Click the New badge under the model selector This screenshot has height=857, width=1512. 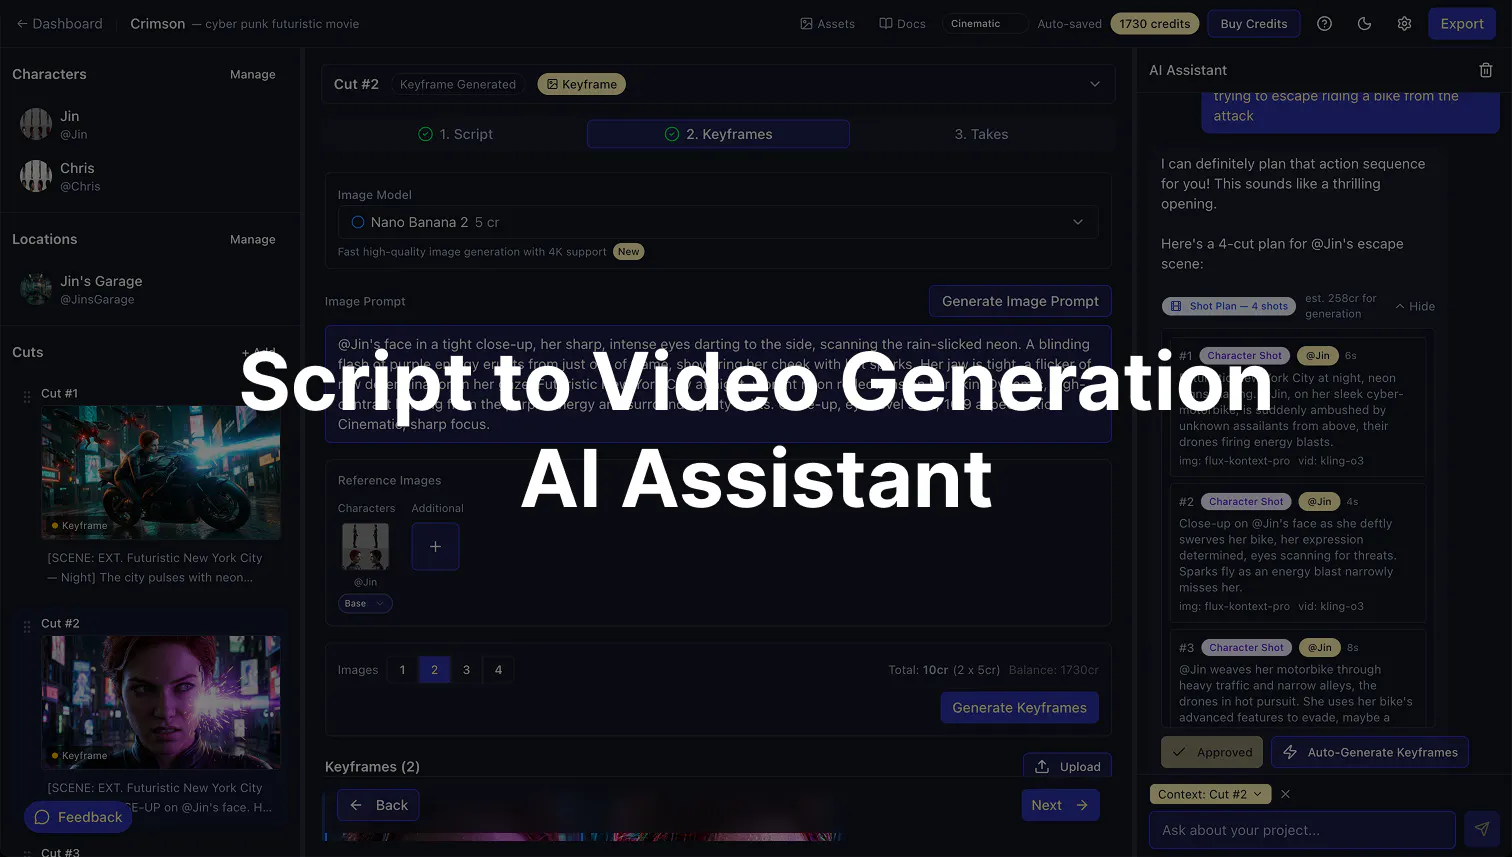coord(628,252)
